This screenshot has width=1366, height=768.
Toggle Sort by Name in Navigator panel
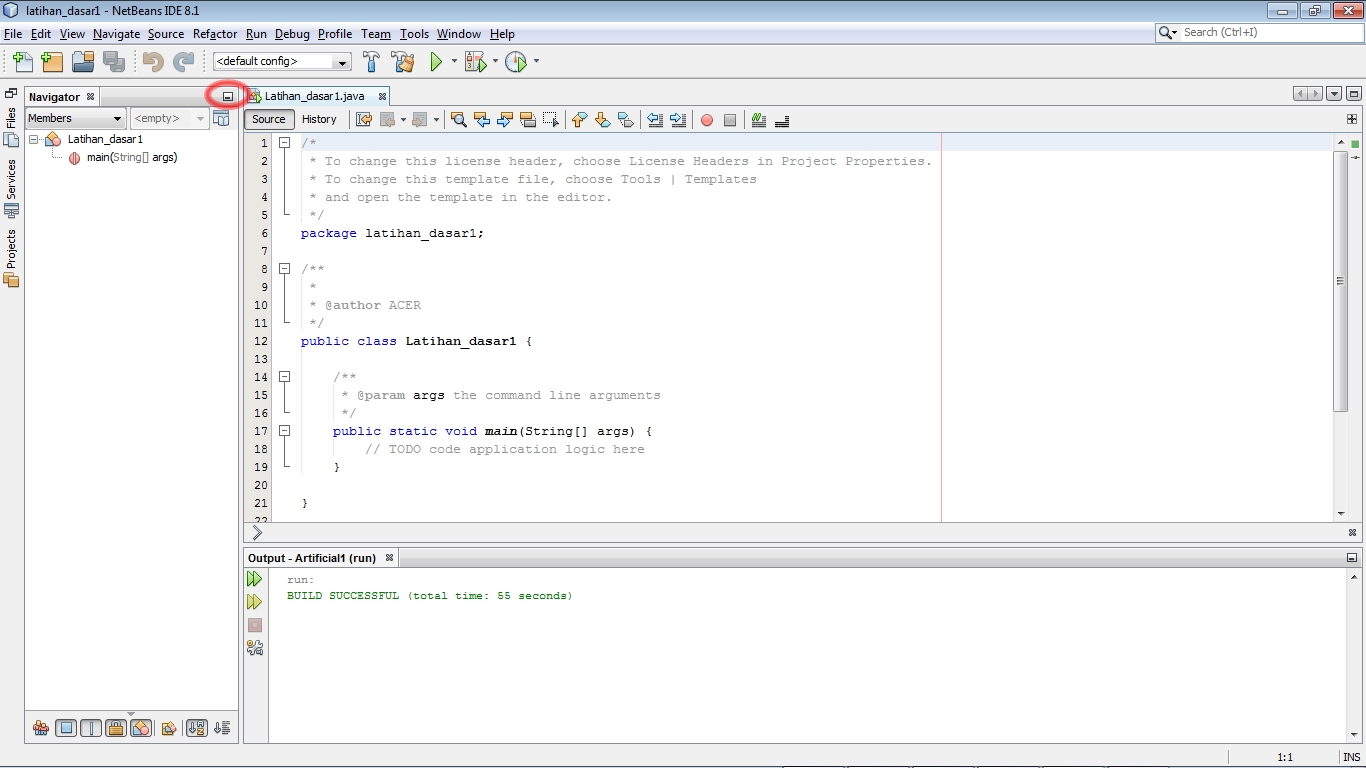click(x=197, y=727)
